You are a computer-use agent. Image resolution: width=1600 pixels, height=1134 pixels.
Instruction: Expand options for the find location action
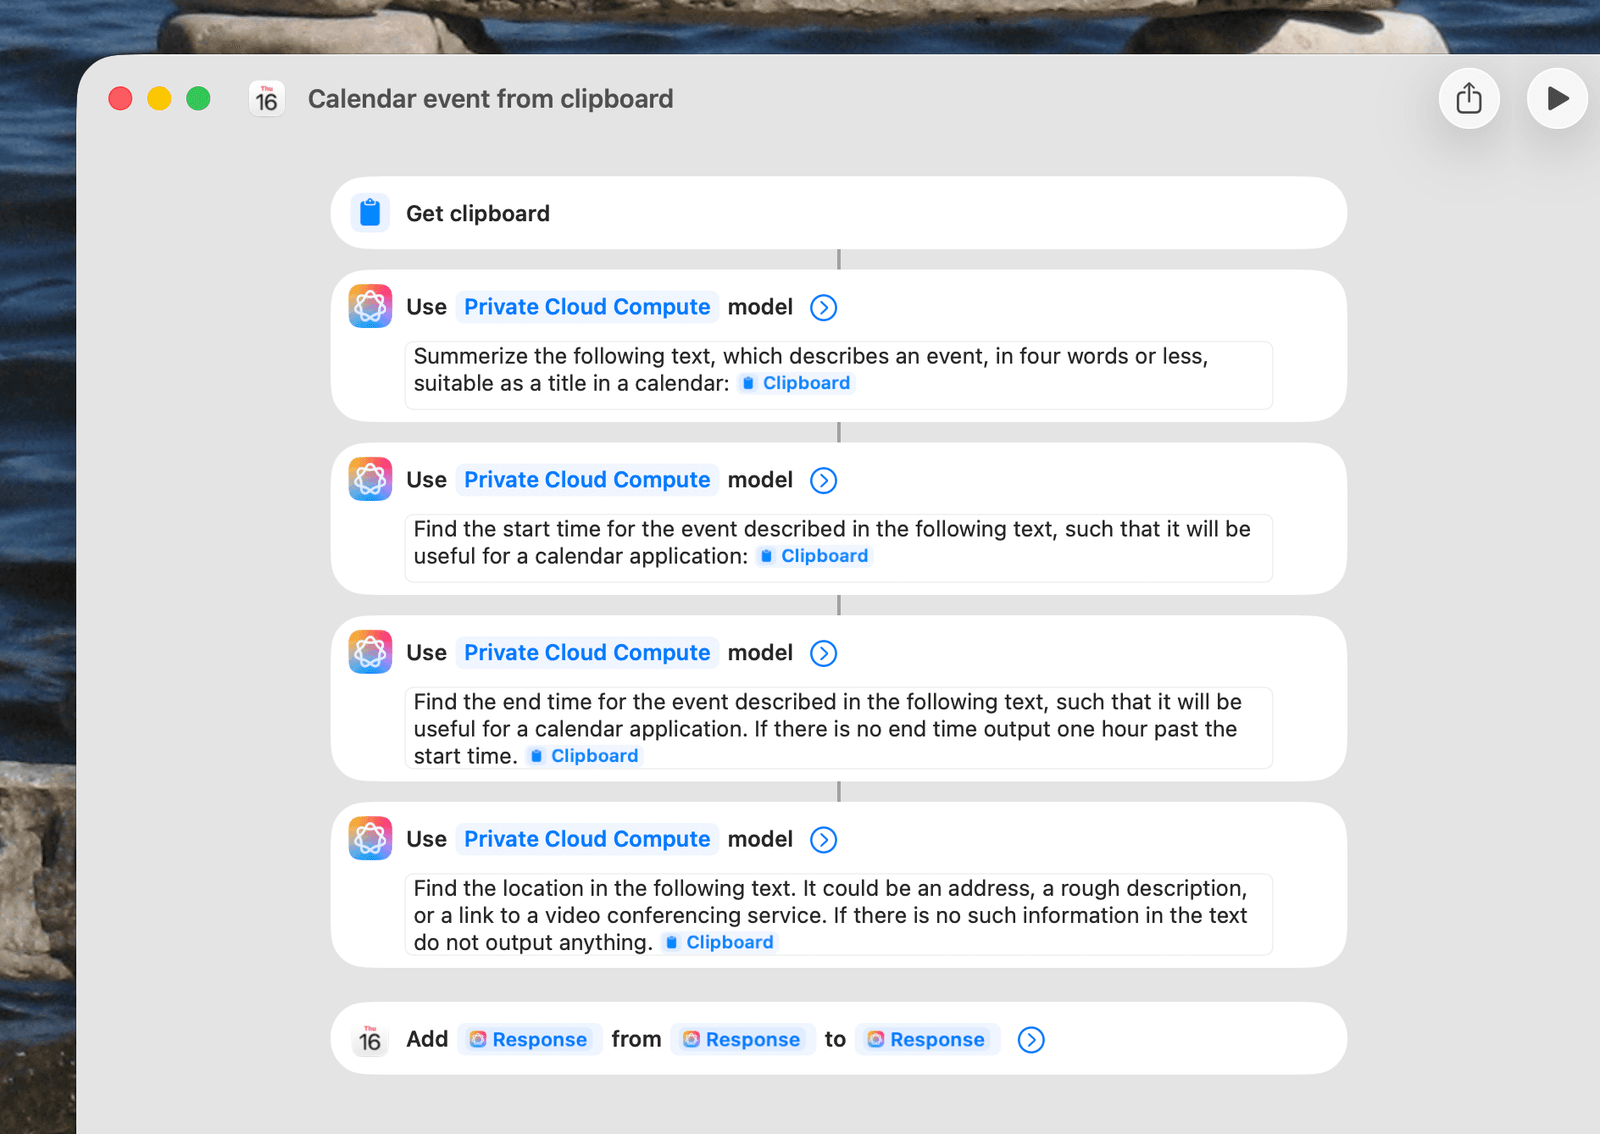pos(823,839)
